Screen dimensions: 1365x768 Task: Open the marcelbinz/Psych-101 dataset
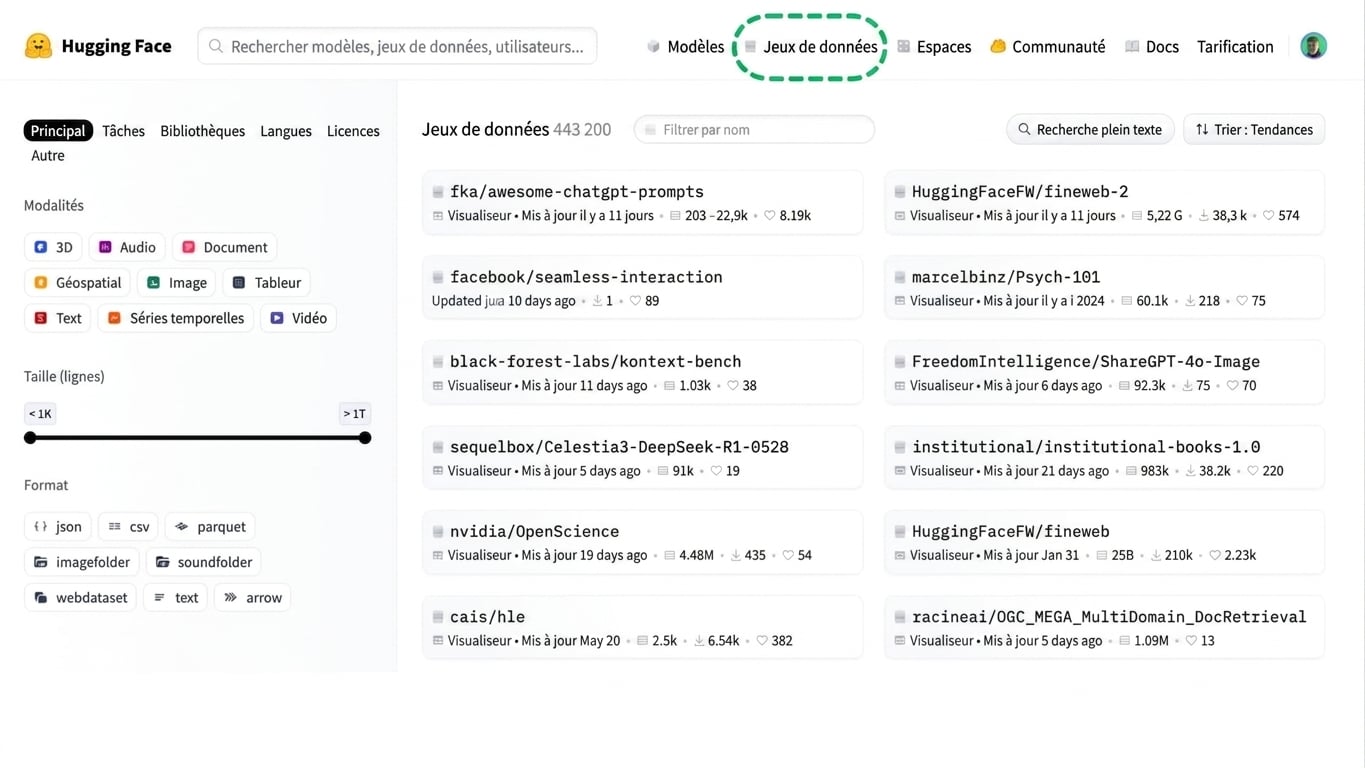1104,287
